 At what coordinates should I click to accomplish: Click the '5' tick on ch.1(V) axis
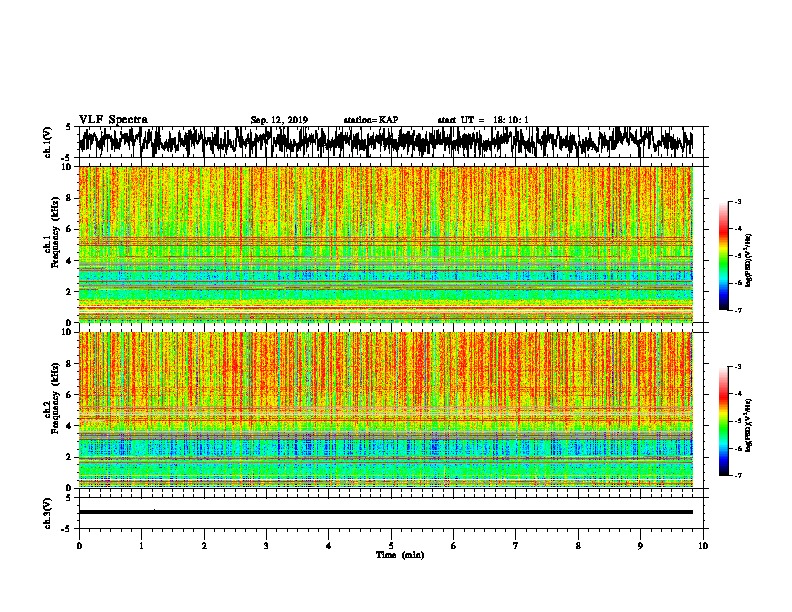[69, 127]
